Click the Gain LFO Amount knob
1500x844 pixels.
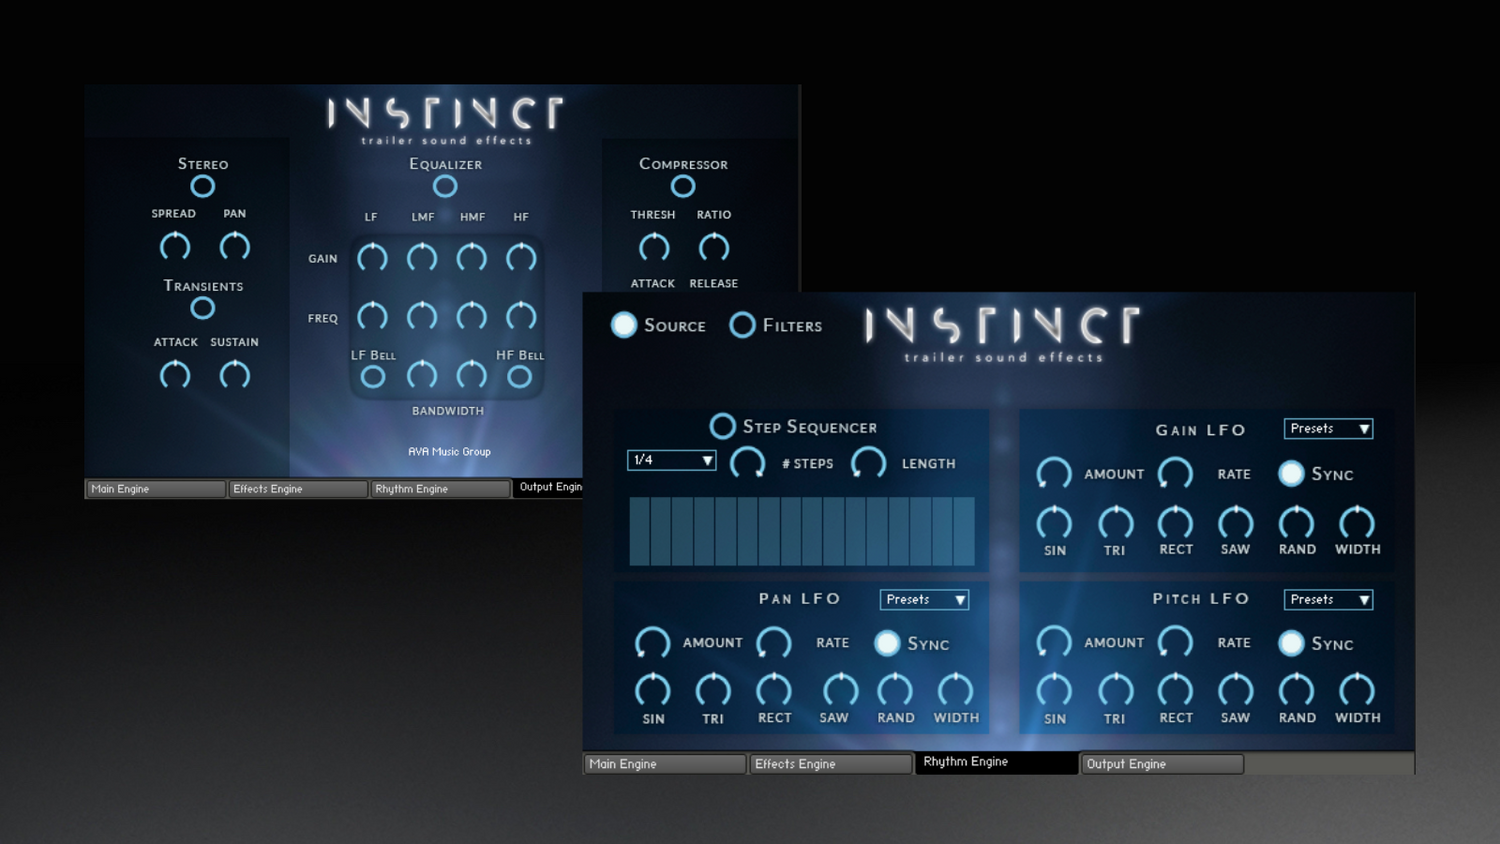(1054, 473)
